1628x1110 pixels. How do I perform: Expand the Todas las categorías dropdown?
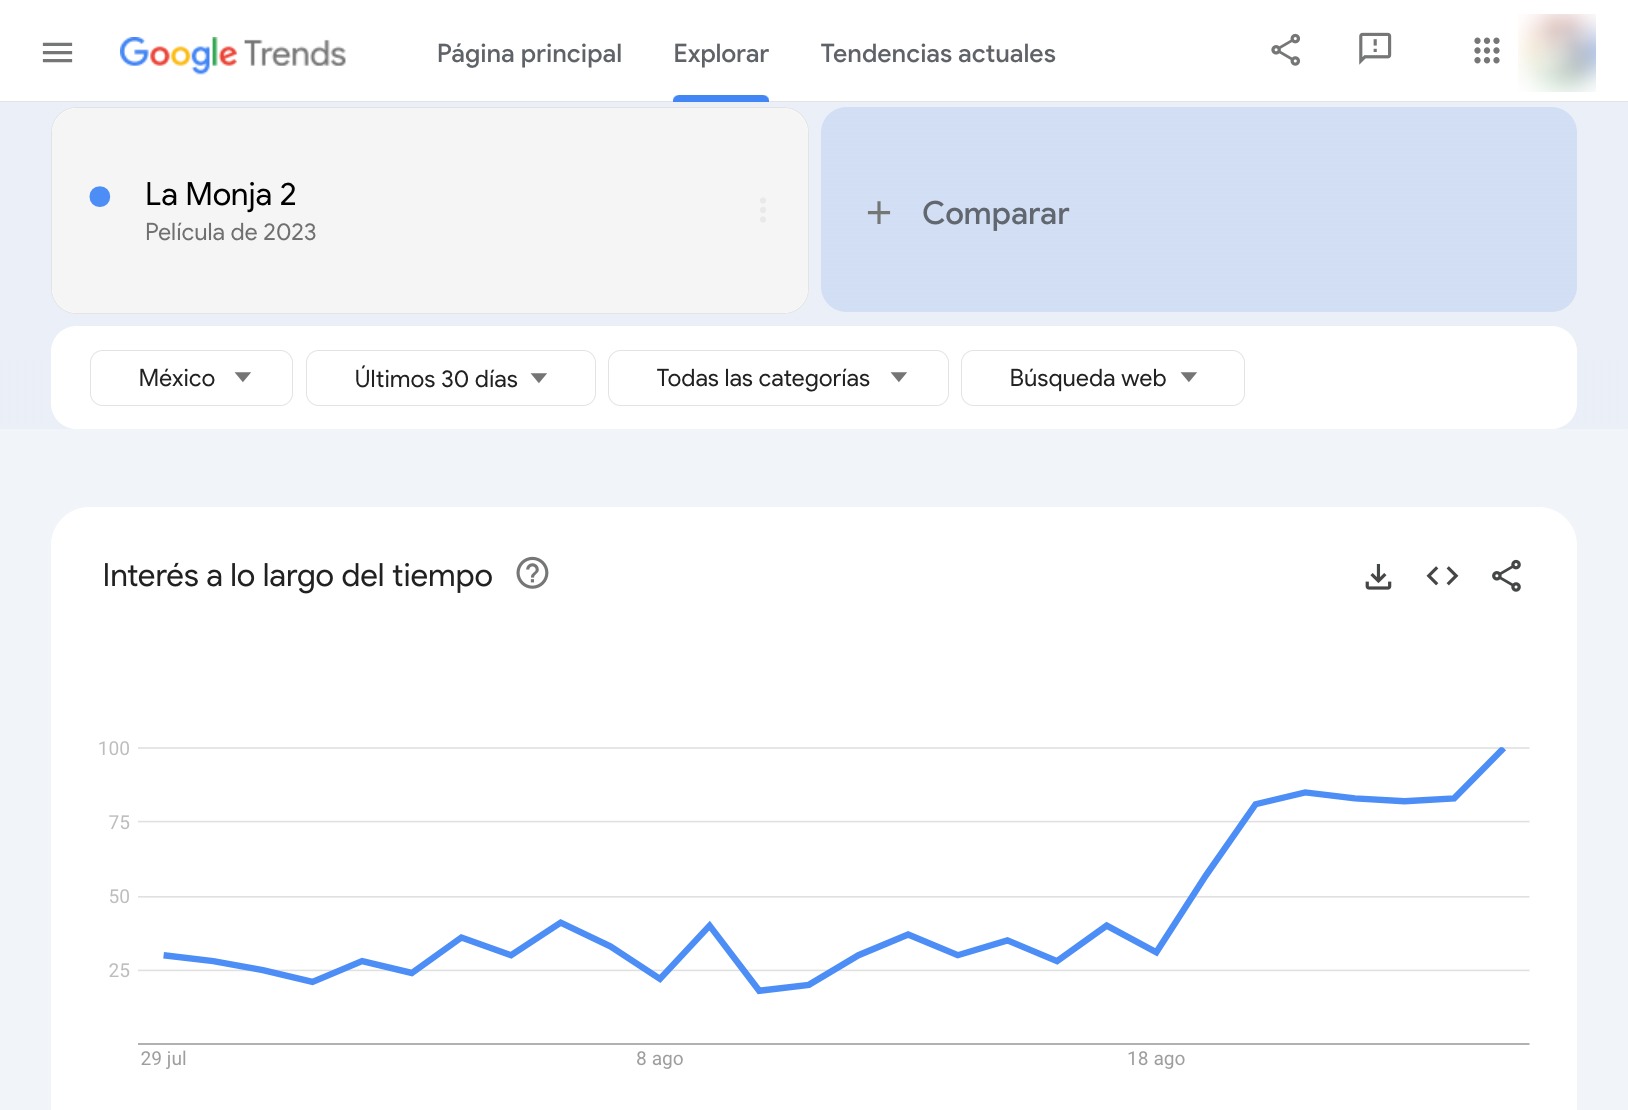(x=778, y=378)
